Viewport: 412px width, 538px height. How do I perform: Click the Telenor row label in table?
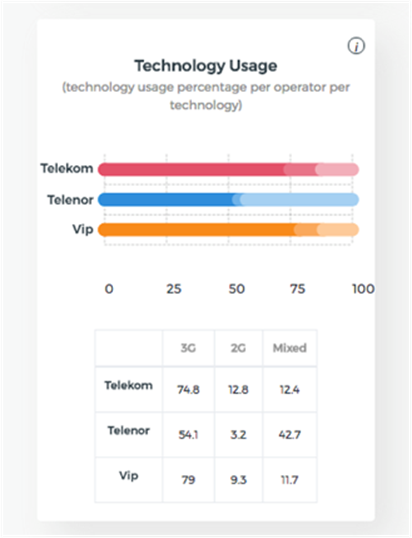[129, 430]
